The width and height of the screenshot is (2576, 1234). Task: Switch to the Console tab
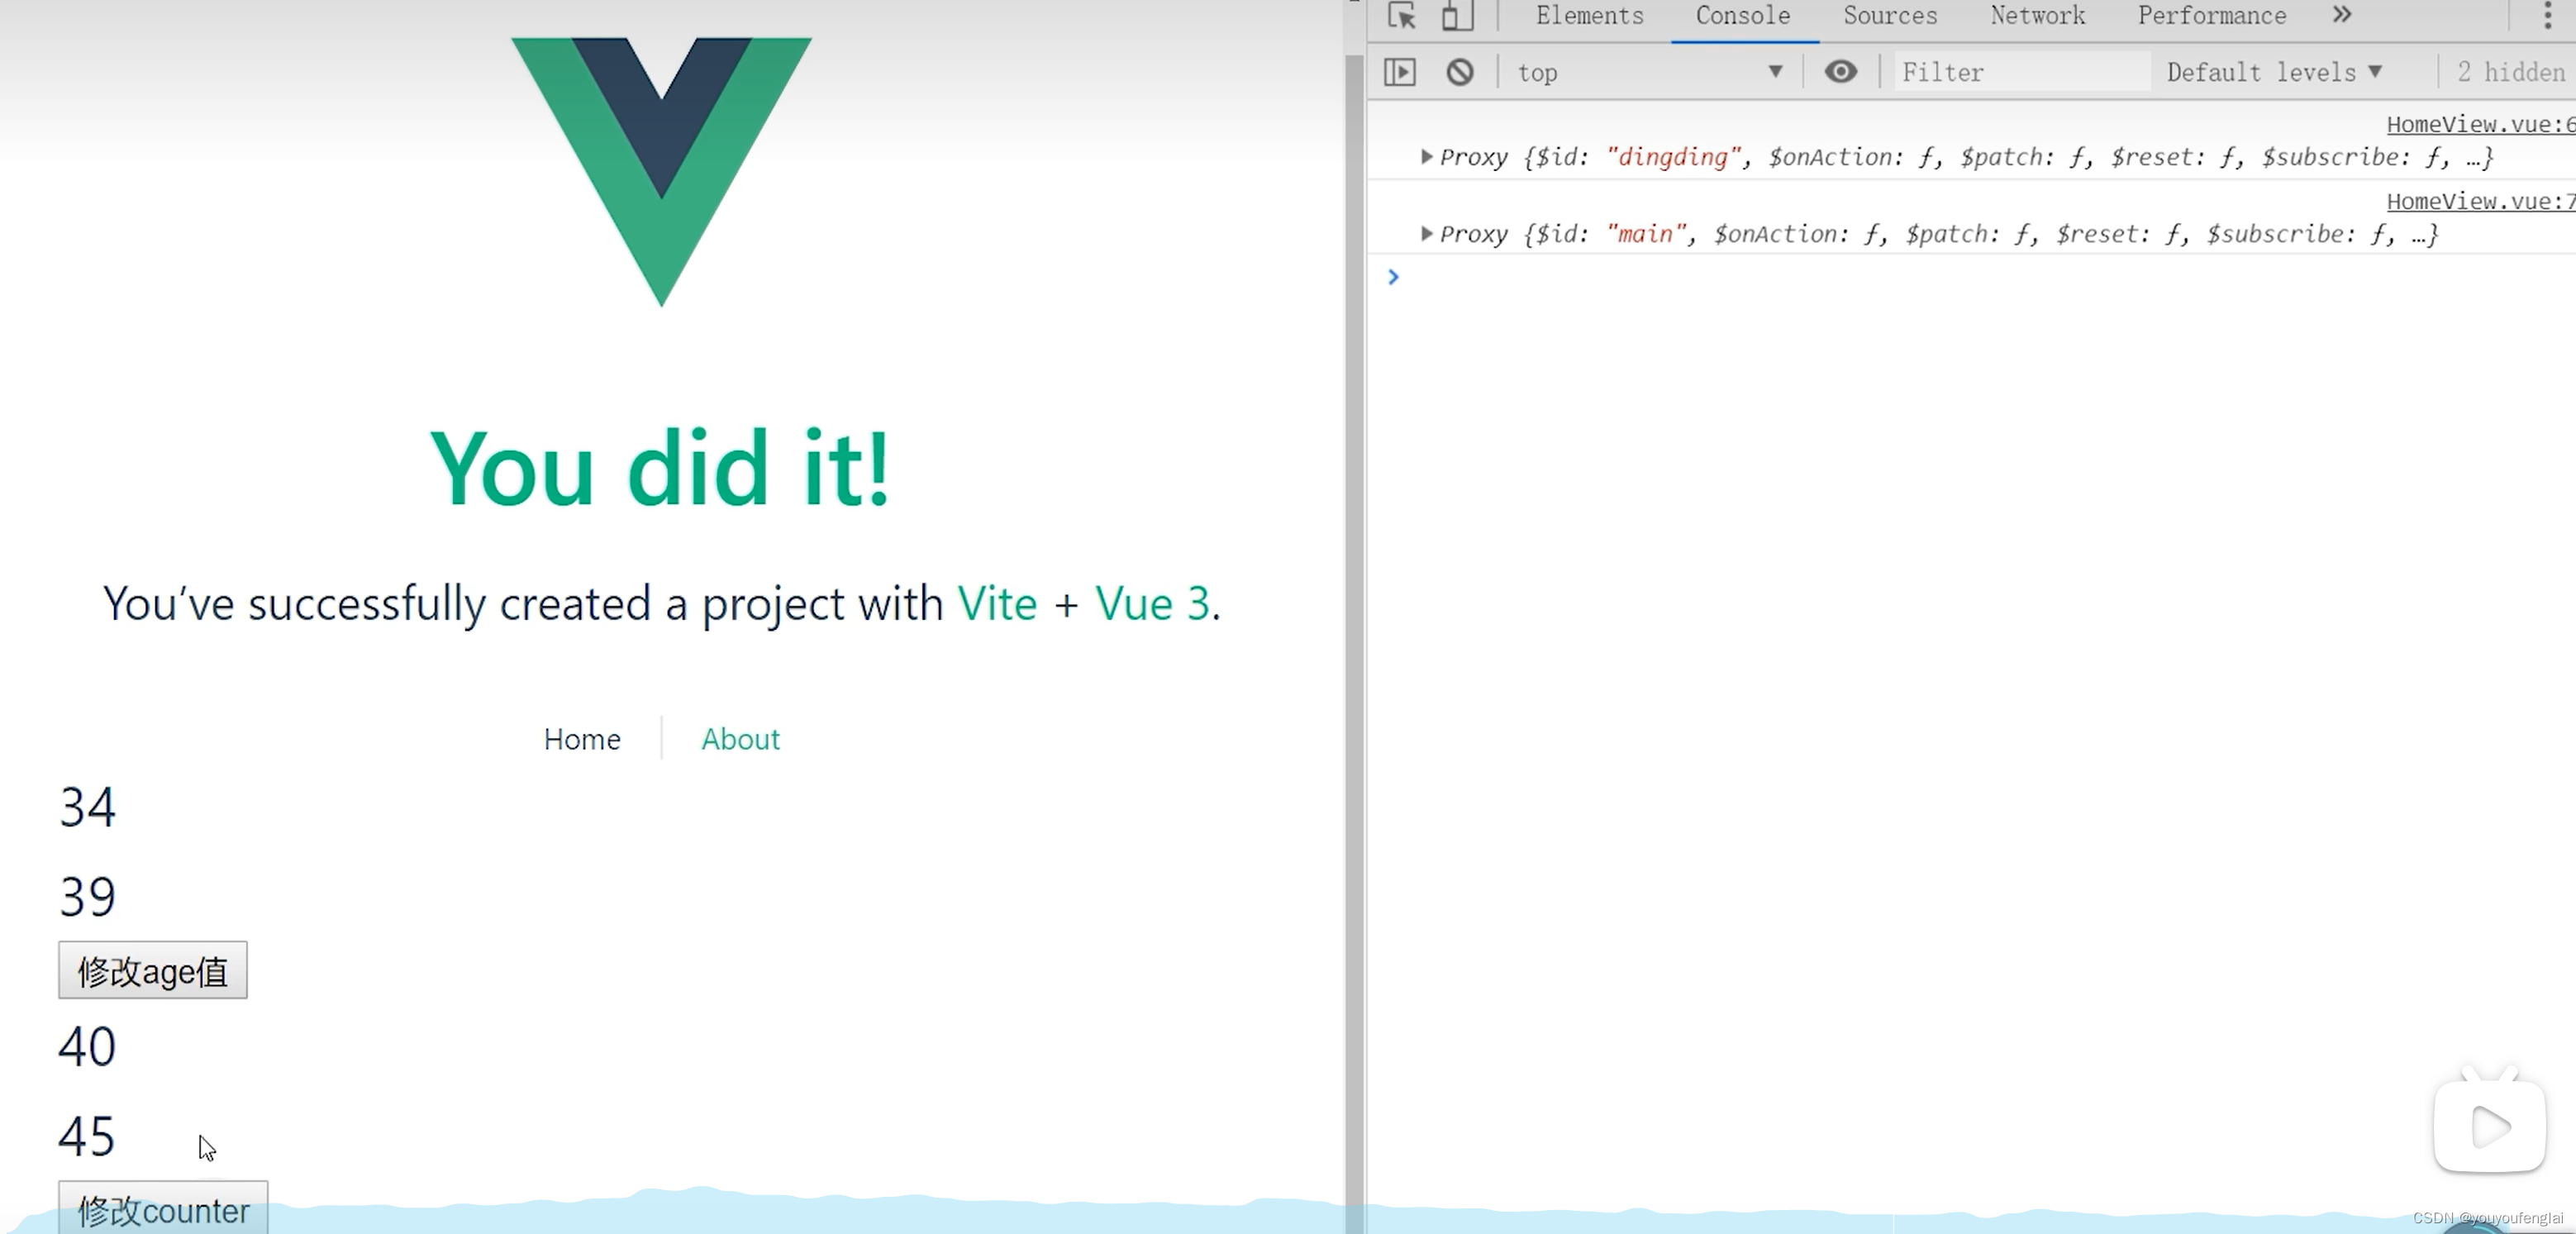pyautogui.click(x=1743, y=16)
